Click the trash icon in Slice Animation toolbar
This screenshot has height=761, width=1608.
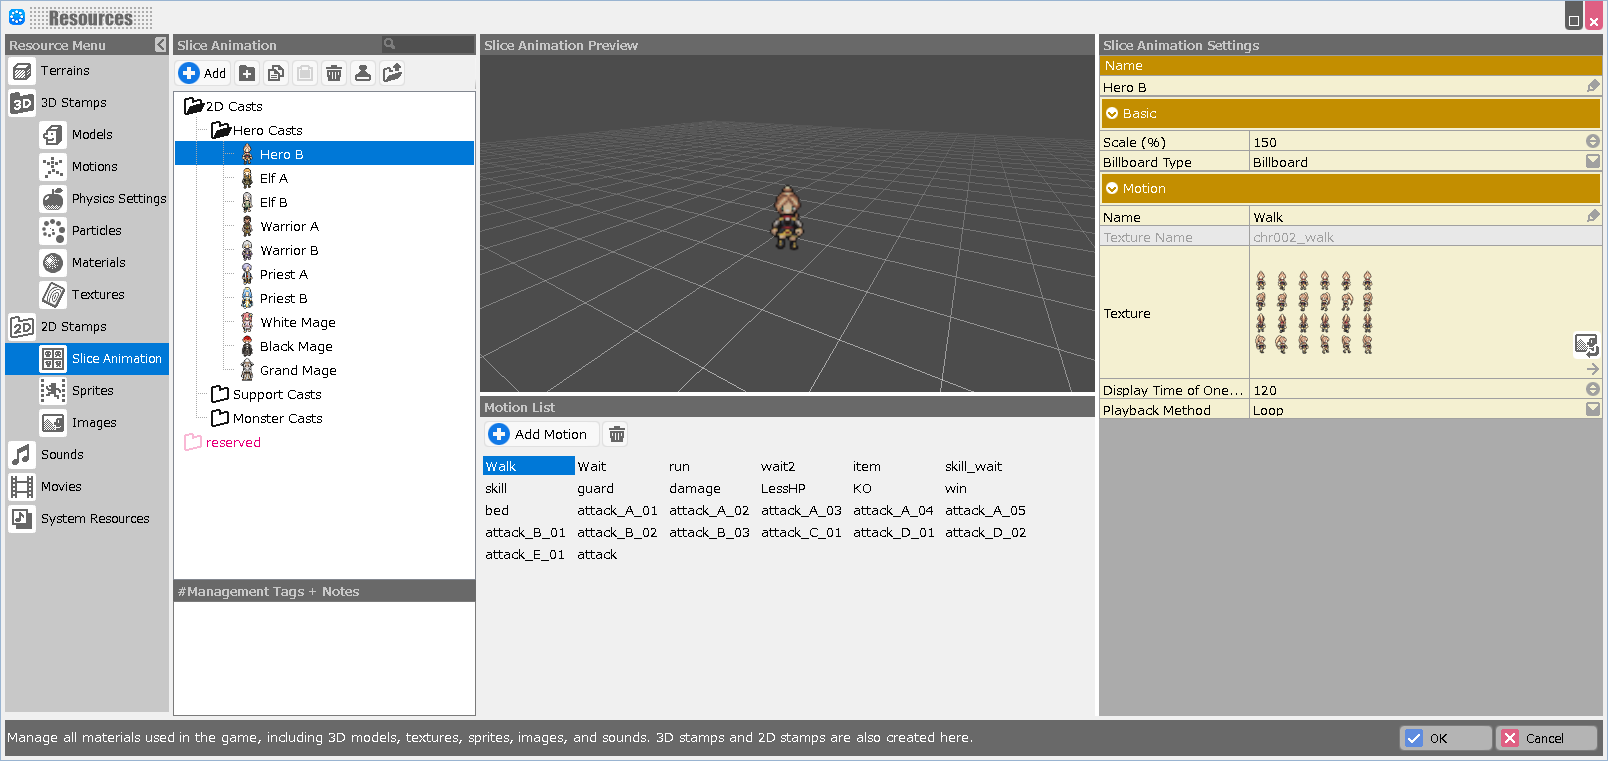tap(334, 73)
